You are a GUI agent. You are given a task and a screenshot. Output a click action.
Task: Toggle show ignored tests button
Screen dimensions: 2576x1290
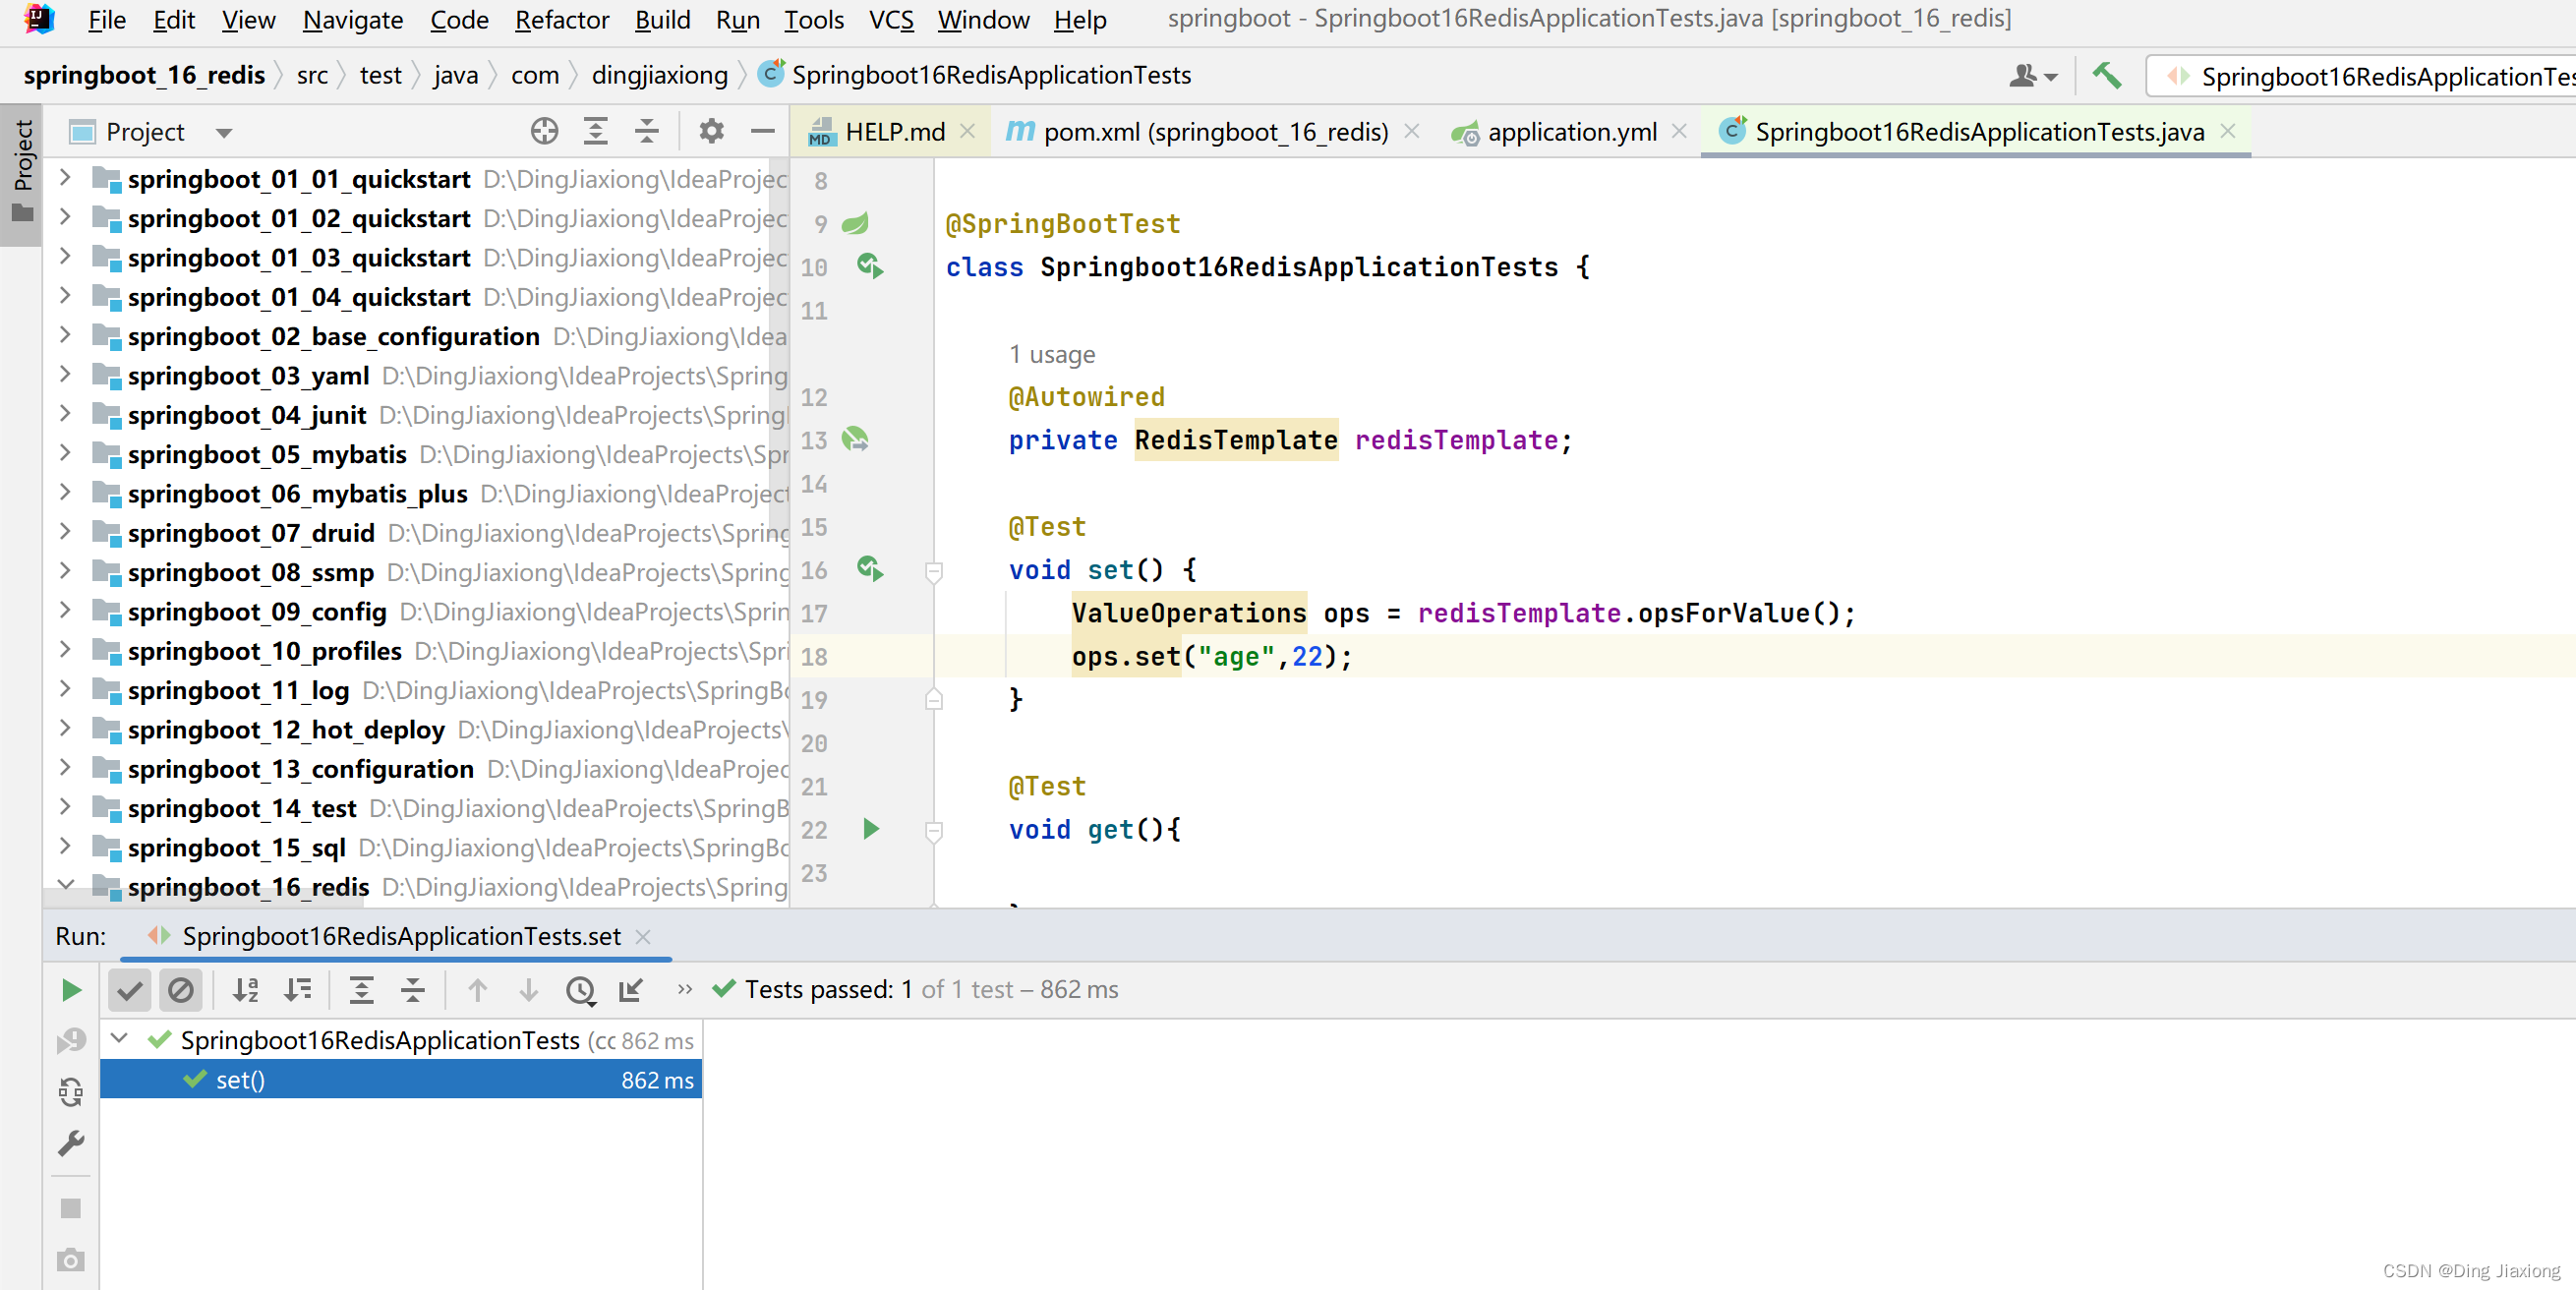pyautogui.click(x=181, y=990)
